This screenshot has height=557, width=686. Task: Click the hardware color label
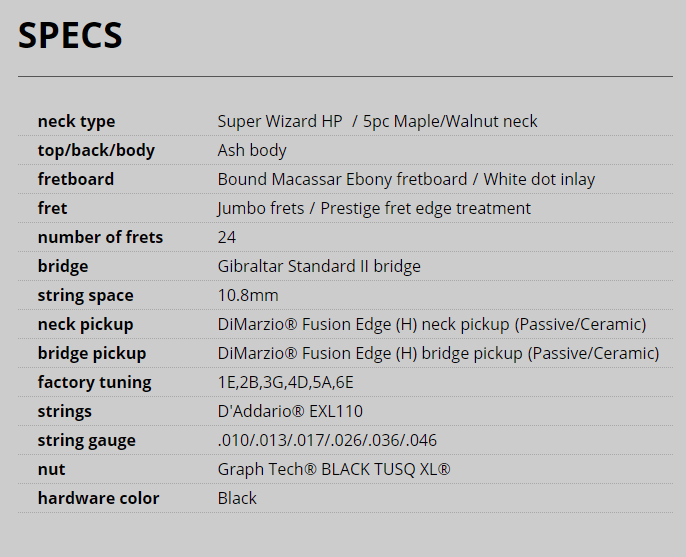[x=98, y=498]
